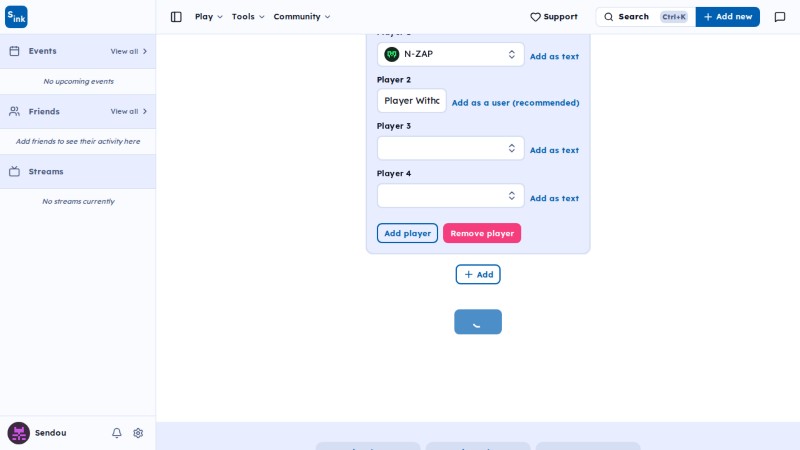
Task: Open the Streams section header
Action: pyautogui.click(x=78, y=171)
